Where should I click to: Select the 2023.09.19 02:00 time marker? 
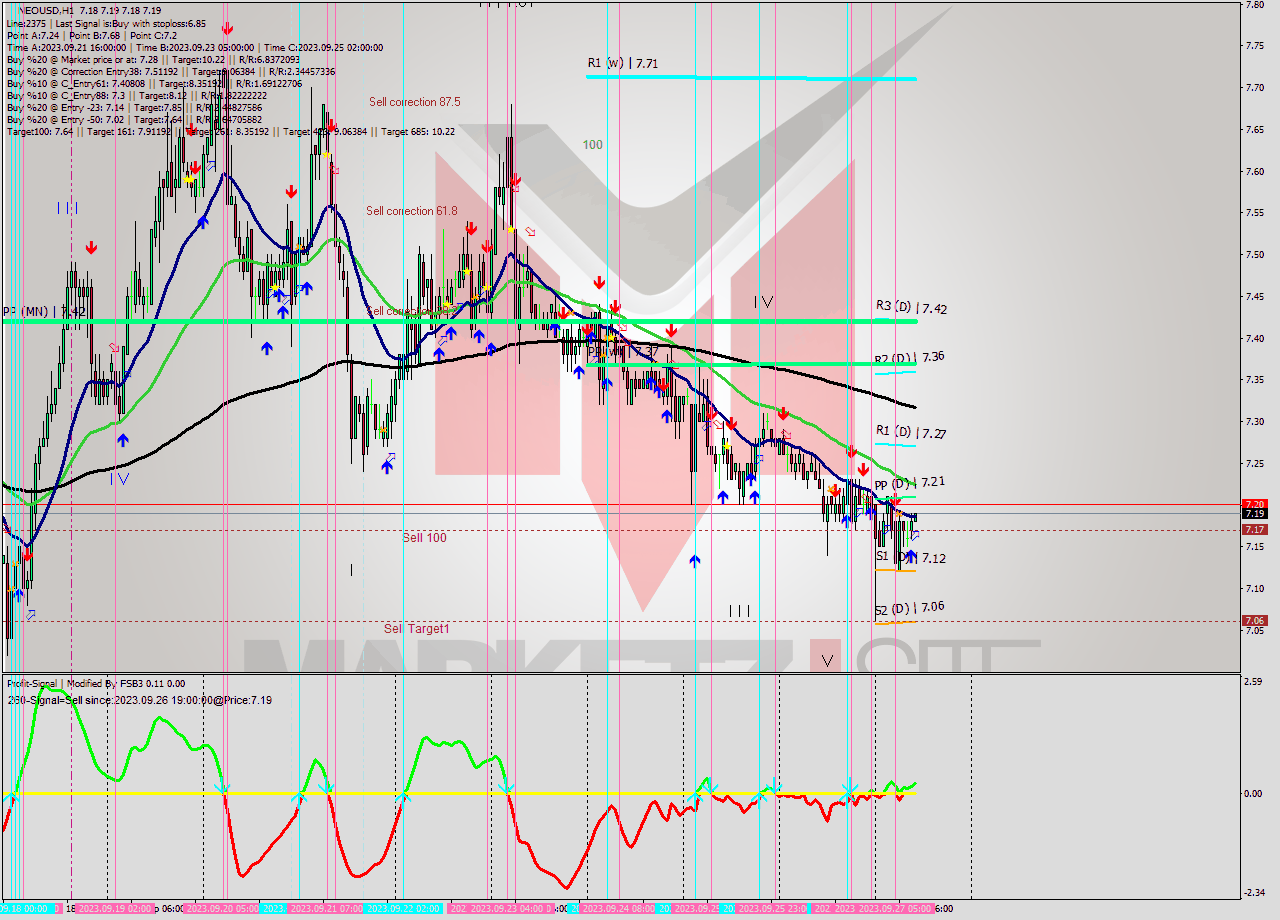point(113,909)
